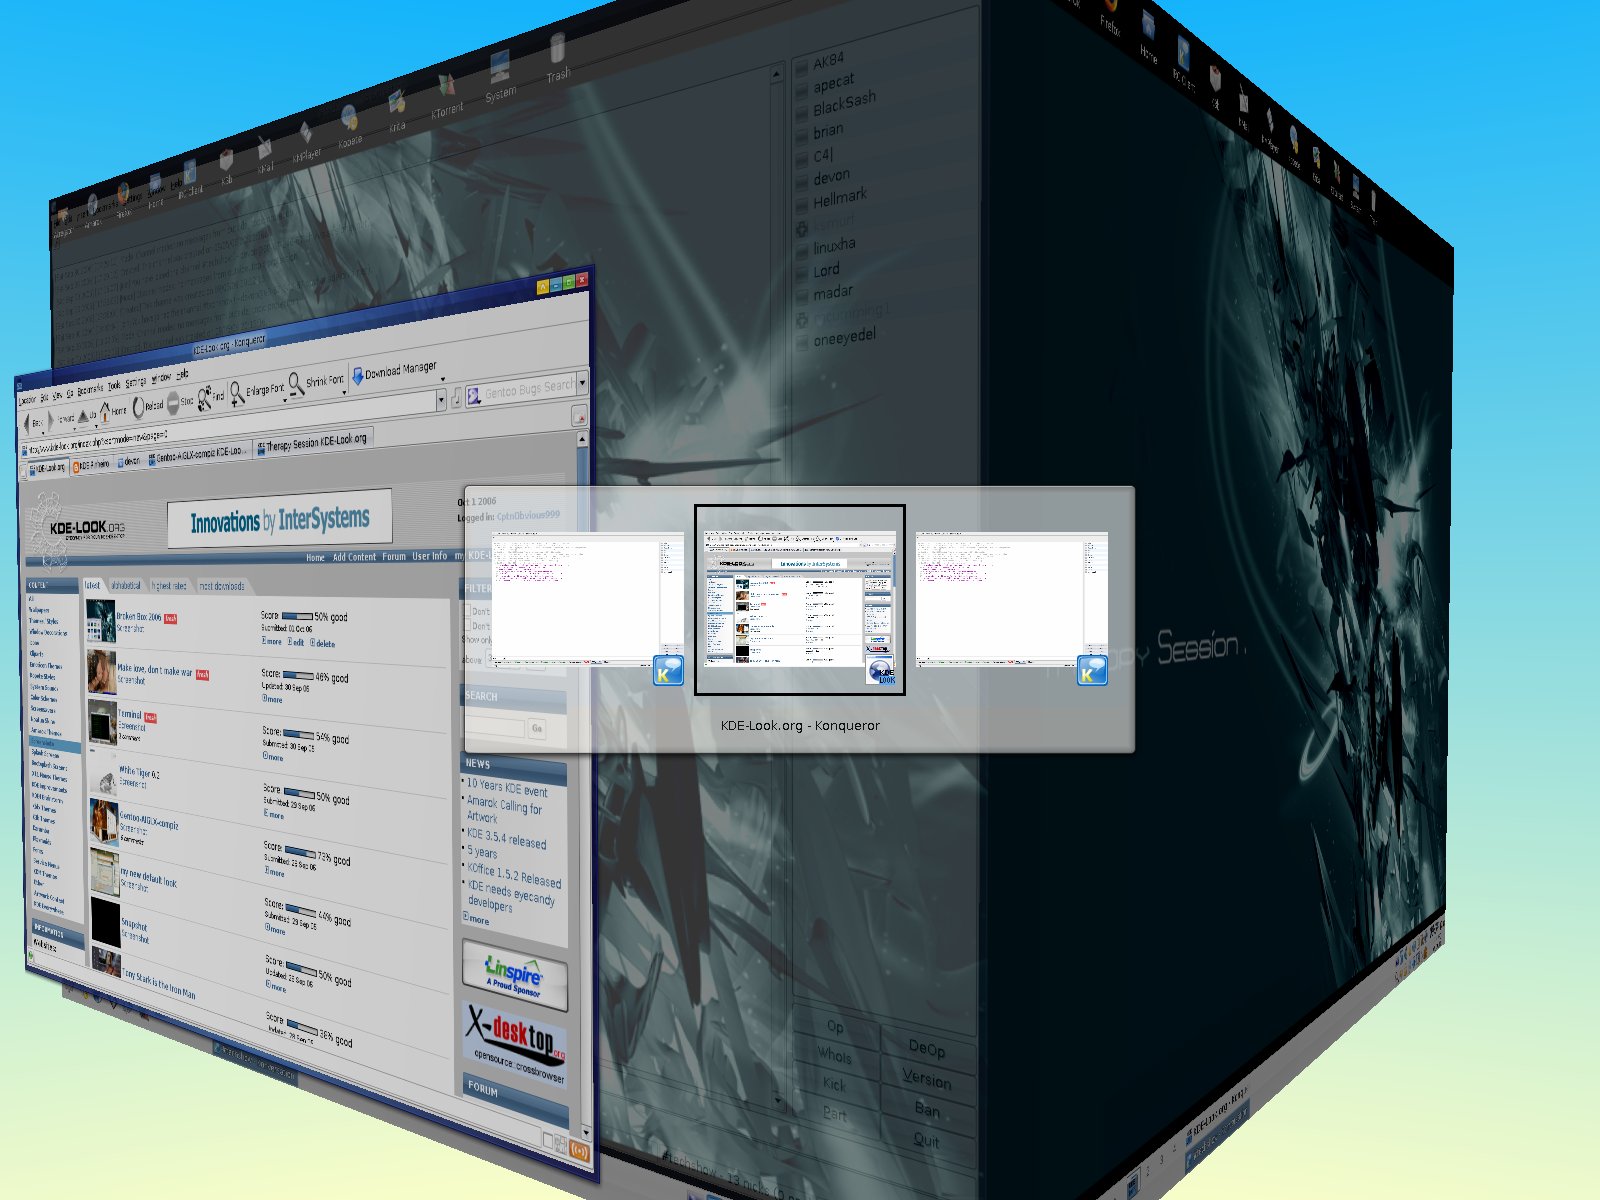Switch to the devon tab in Konqueror
Screen dimensions: 1600x1200
pos(130,462)
